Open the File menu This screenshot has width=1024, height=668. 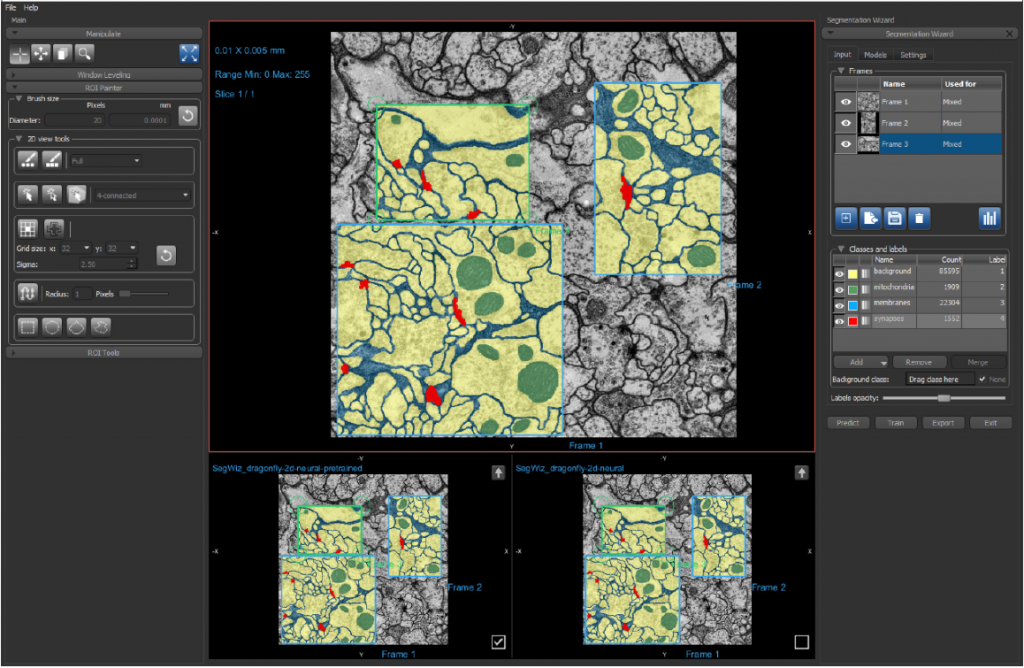point(11,8)
